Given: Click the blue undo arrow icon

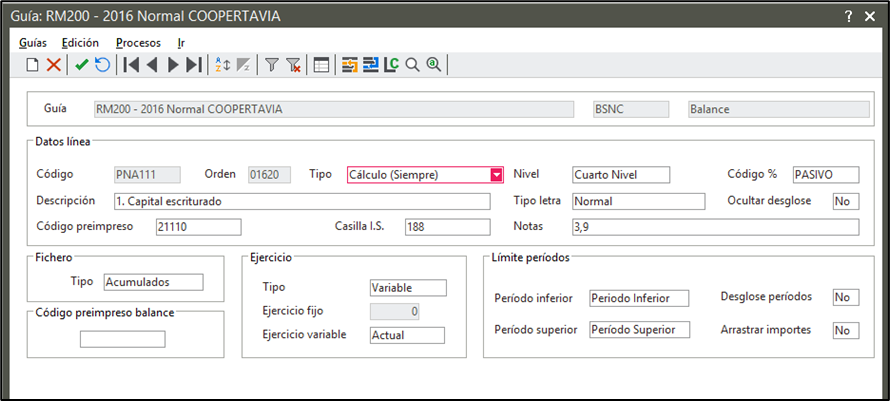Looking at the screenshot, I should tap(103, 65).
